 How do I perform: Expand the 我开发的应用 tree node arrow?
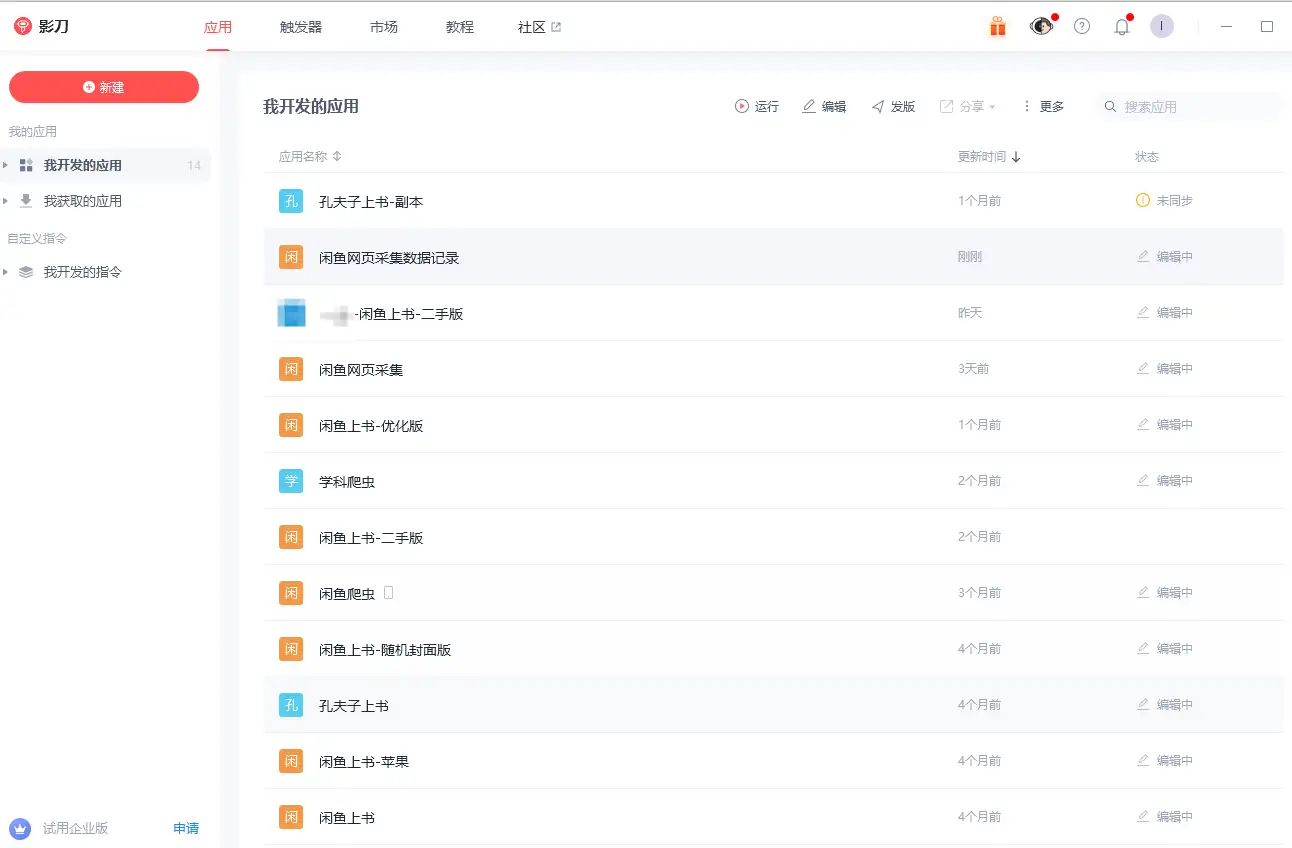[x=6, y=165]
